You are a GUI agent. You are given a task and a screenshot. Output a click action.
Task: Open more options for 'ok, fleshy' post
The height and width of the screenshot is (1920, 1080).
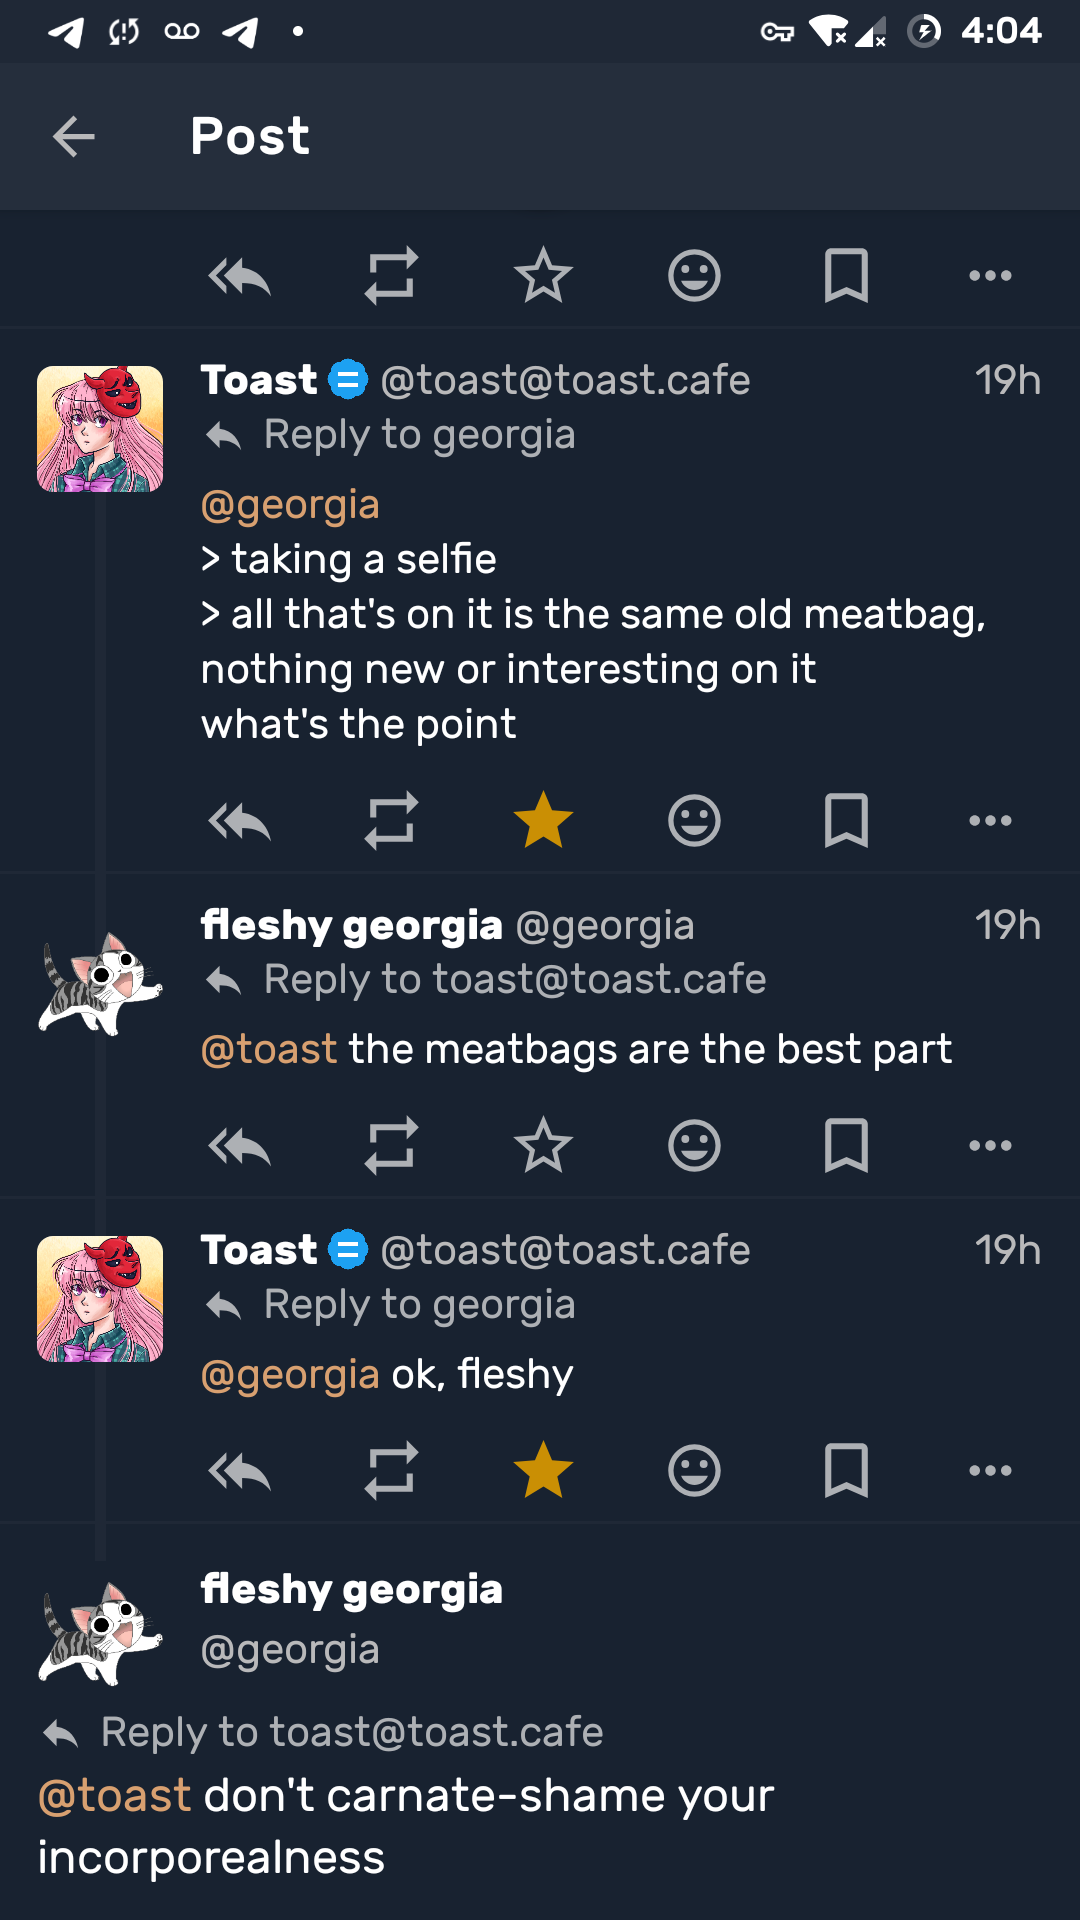click(990, 1471)
